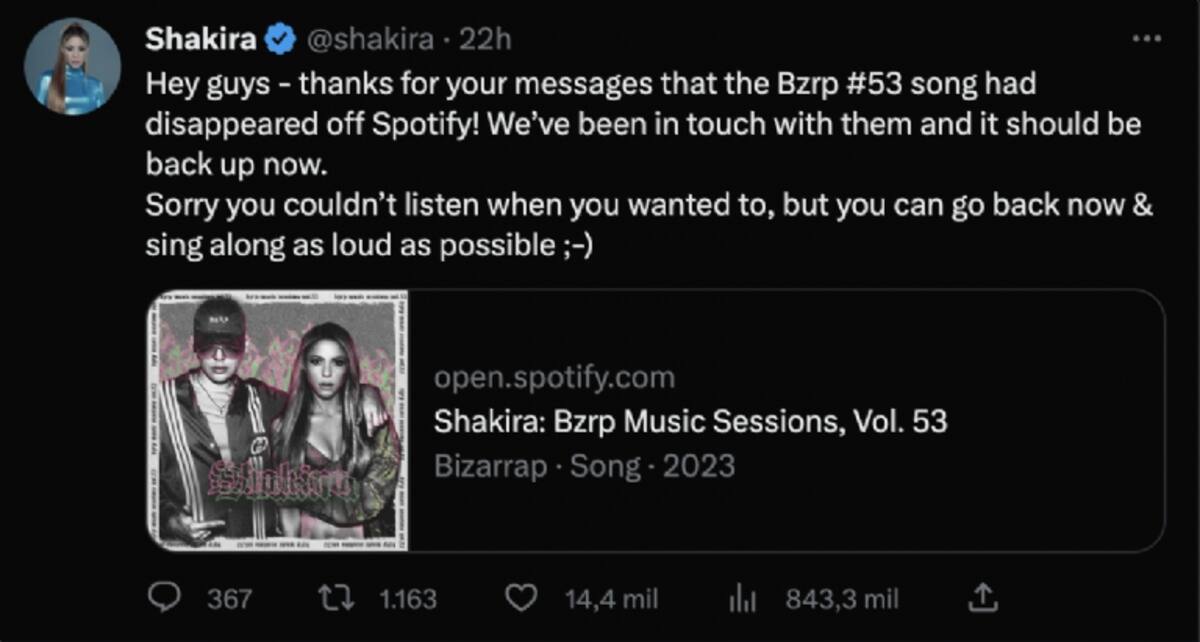Click the 843,3 mil views count
Screen dimensions: 1200x642
(x=842, y=599)
